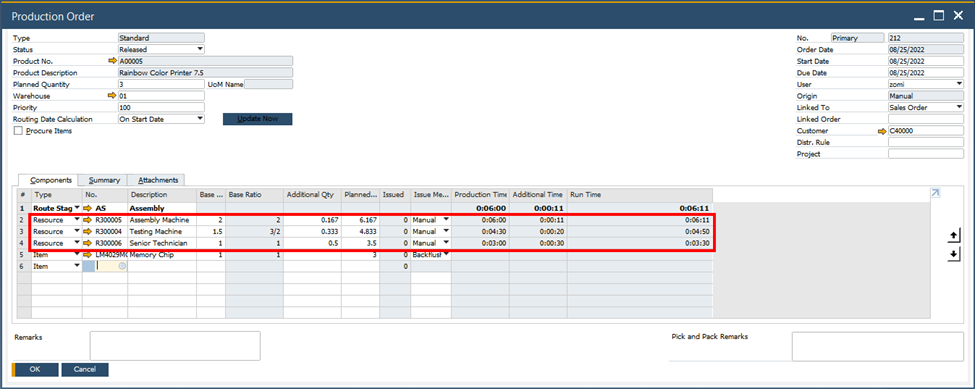975x389 pixels.
Task: Open link arrow for Memory Chip item
Action: pyautogui.click(x=88, y=255)
